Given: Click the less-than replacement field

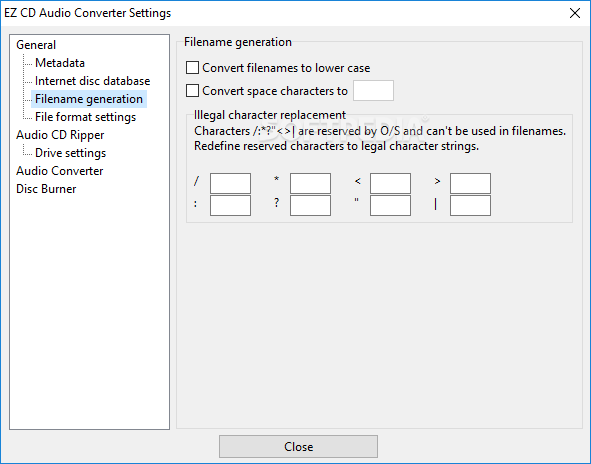Looking at the screenshot, I should [x=390, y=183].
